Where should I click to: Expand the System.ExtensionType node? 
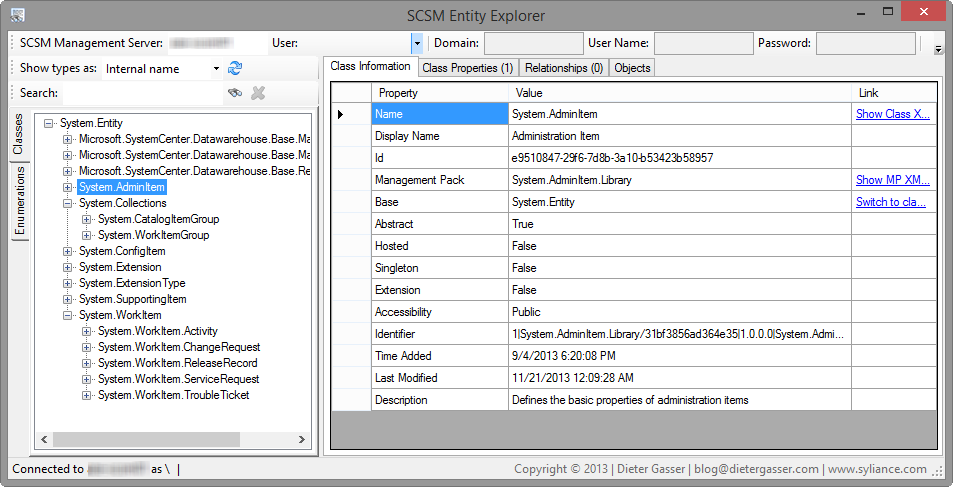(67, 283)
